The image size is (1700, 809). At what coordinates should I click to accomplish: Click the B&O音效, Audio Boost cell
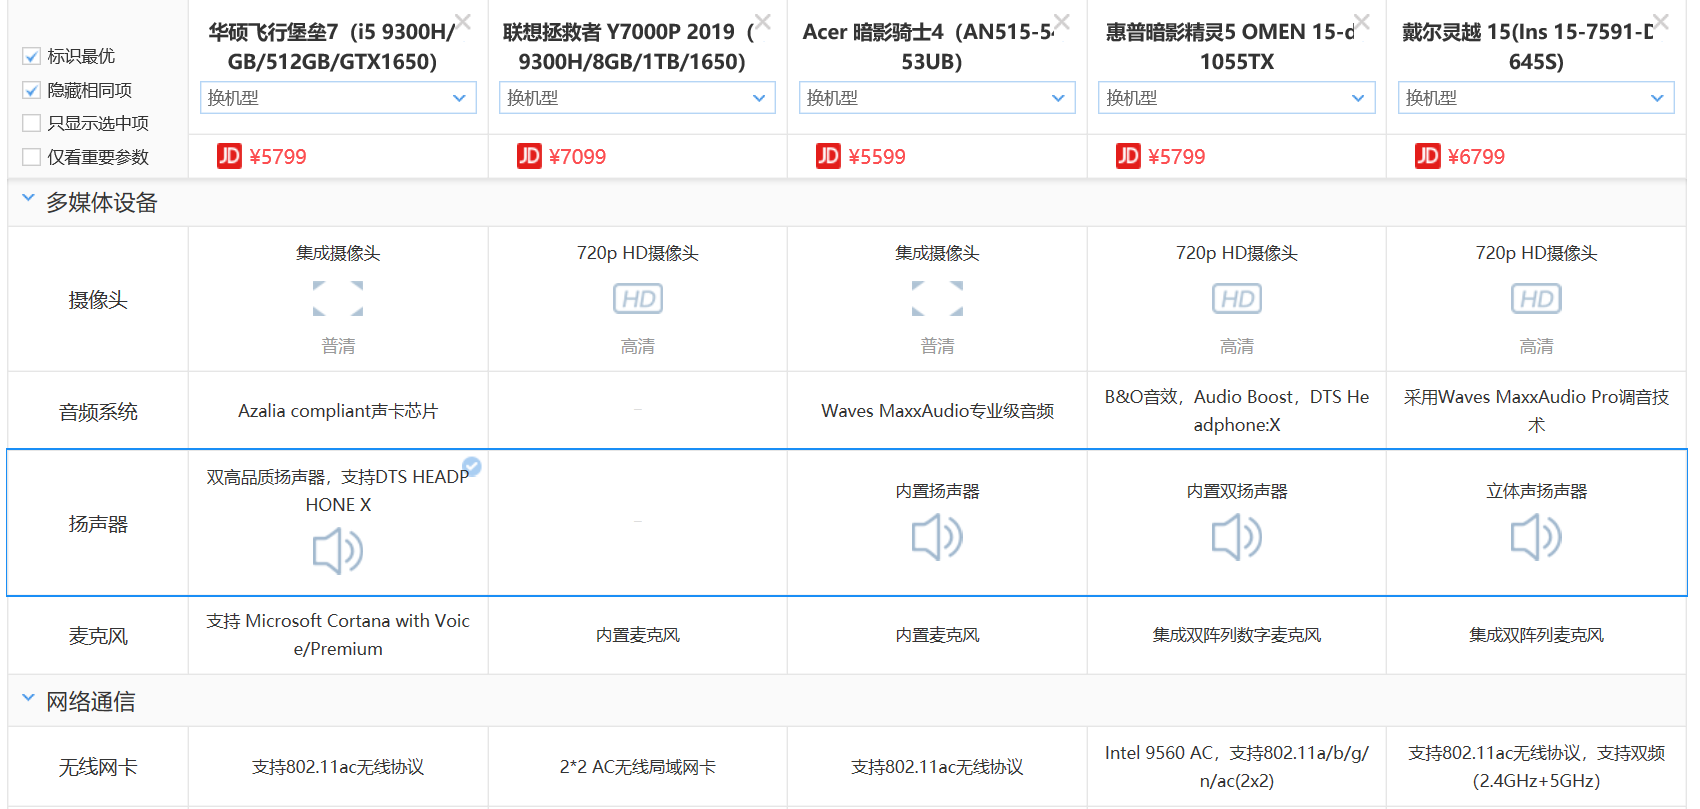[x=1236, y=411]
